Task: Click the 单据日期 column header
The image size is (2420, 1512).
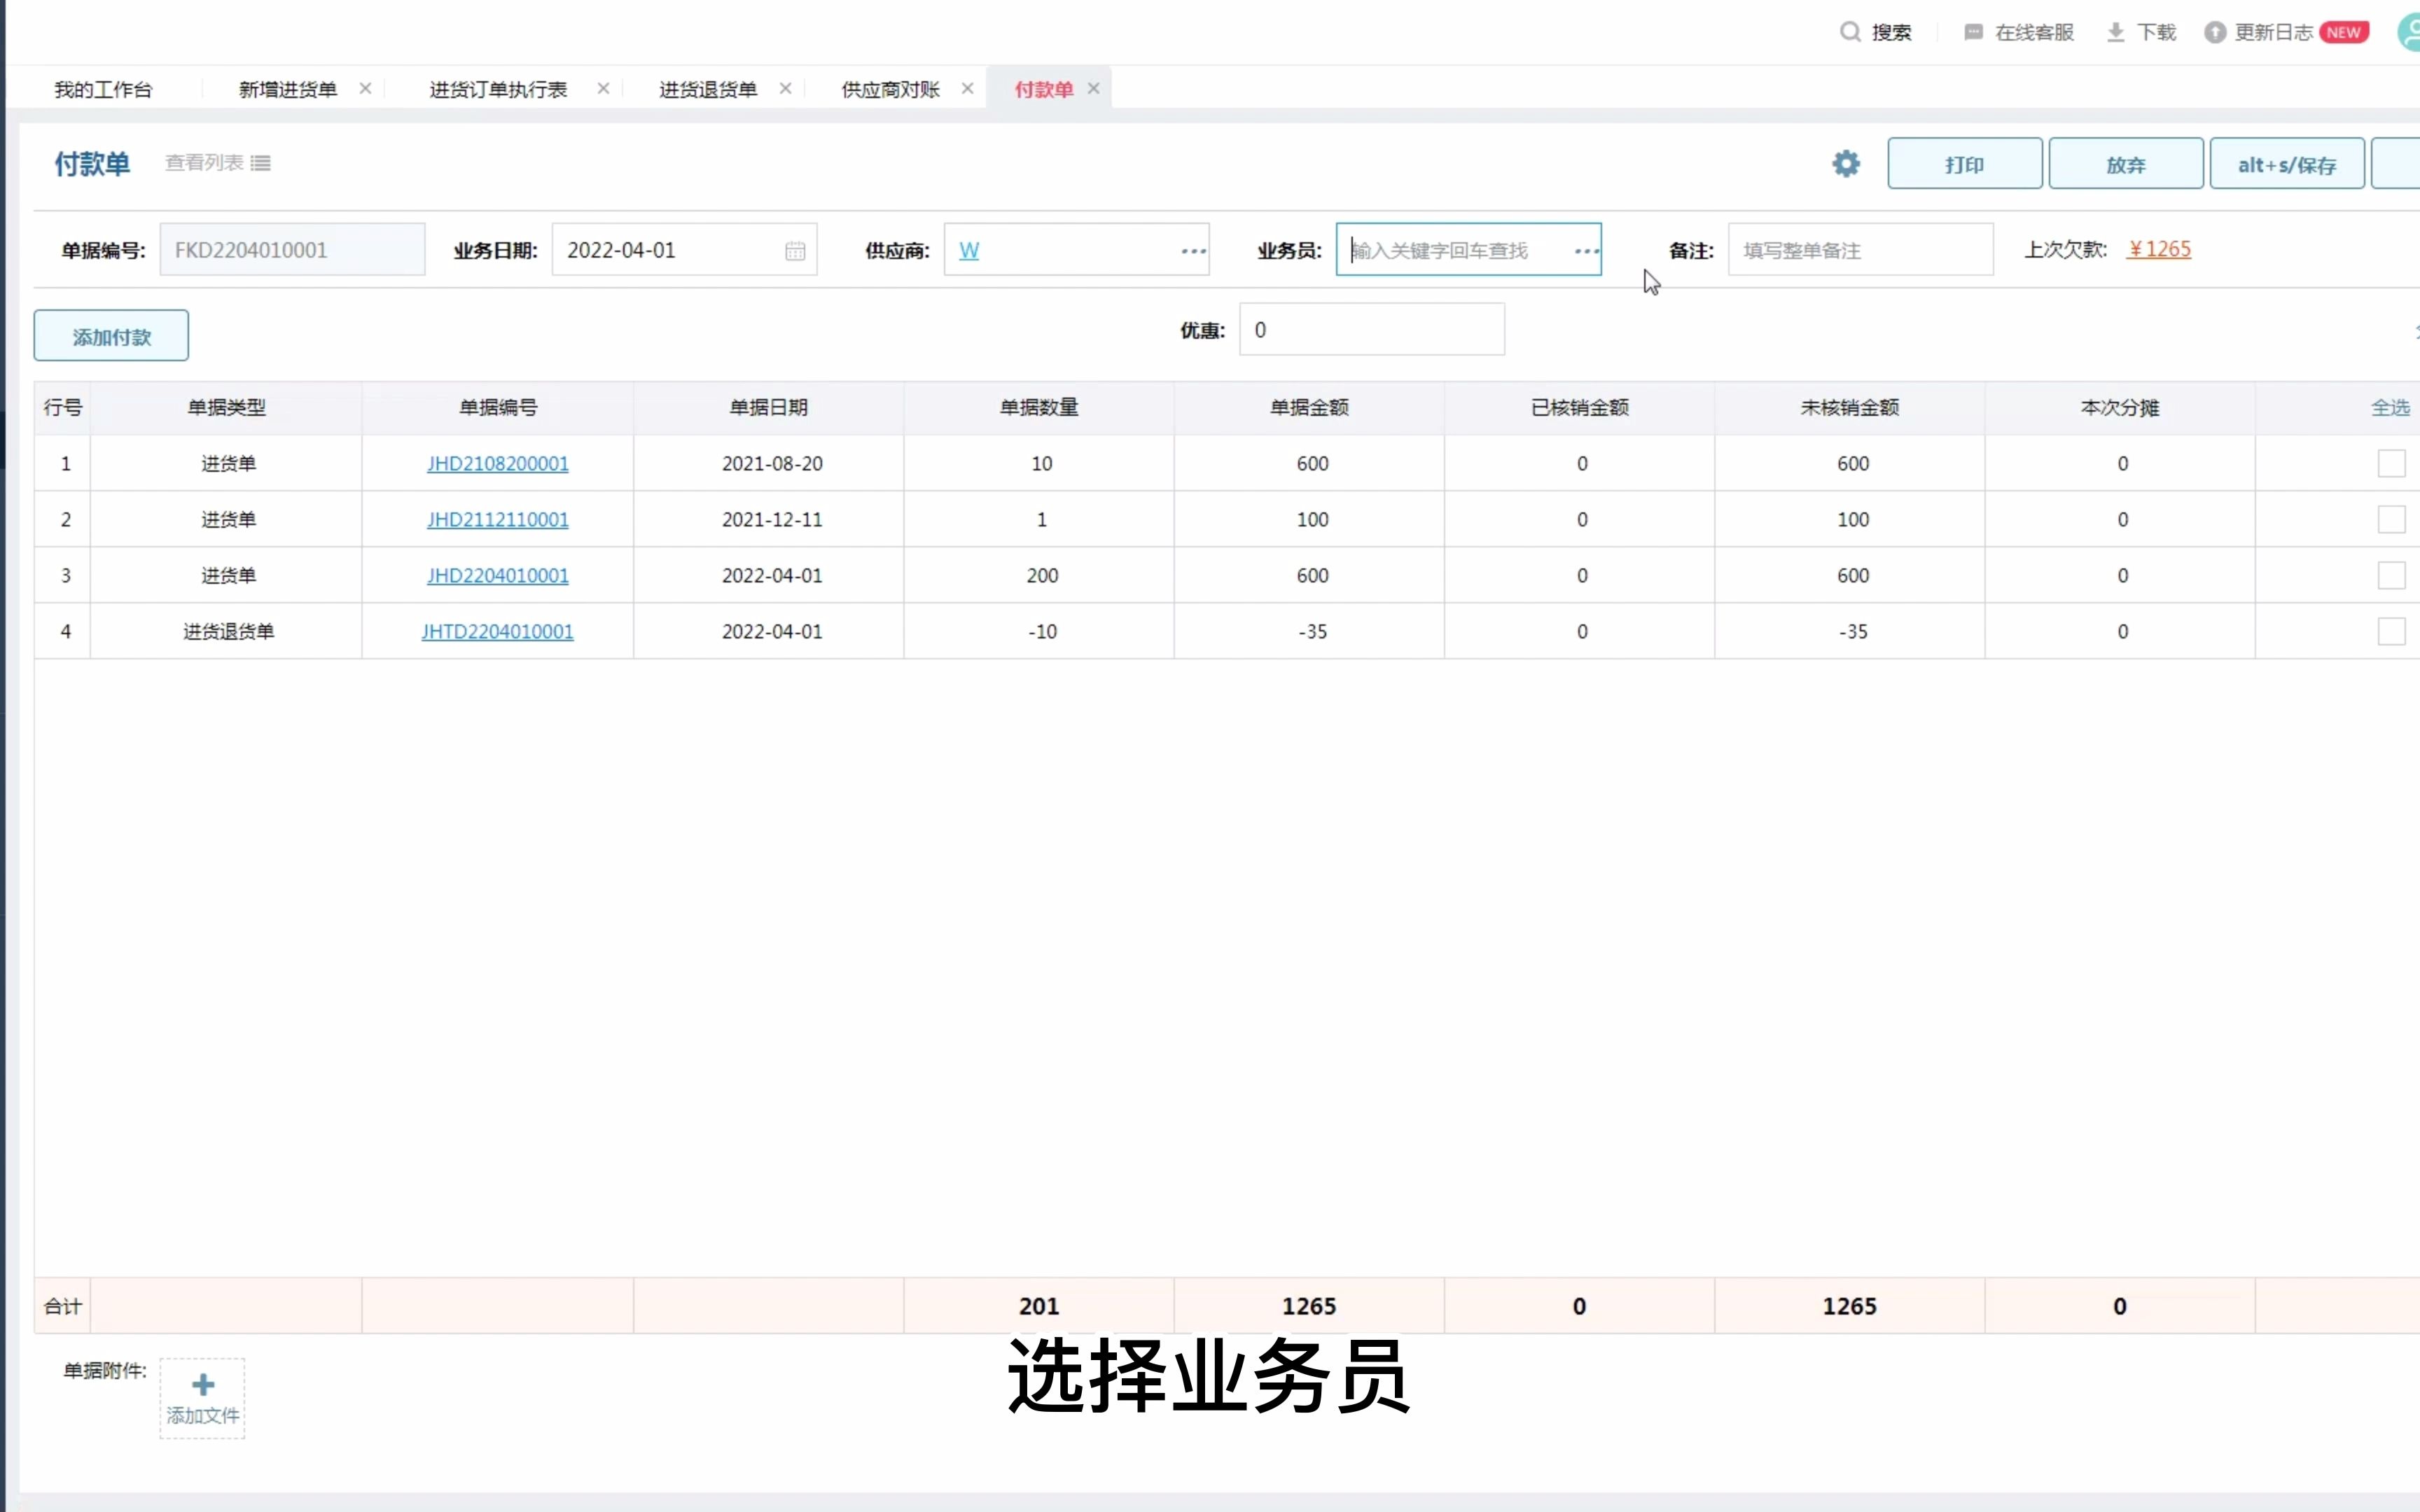Action: pos(768,407)
